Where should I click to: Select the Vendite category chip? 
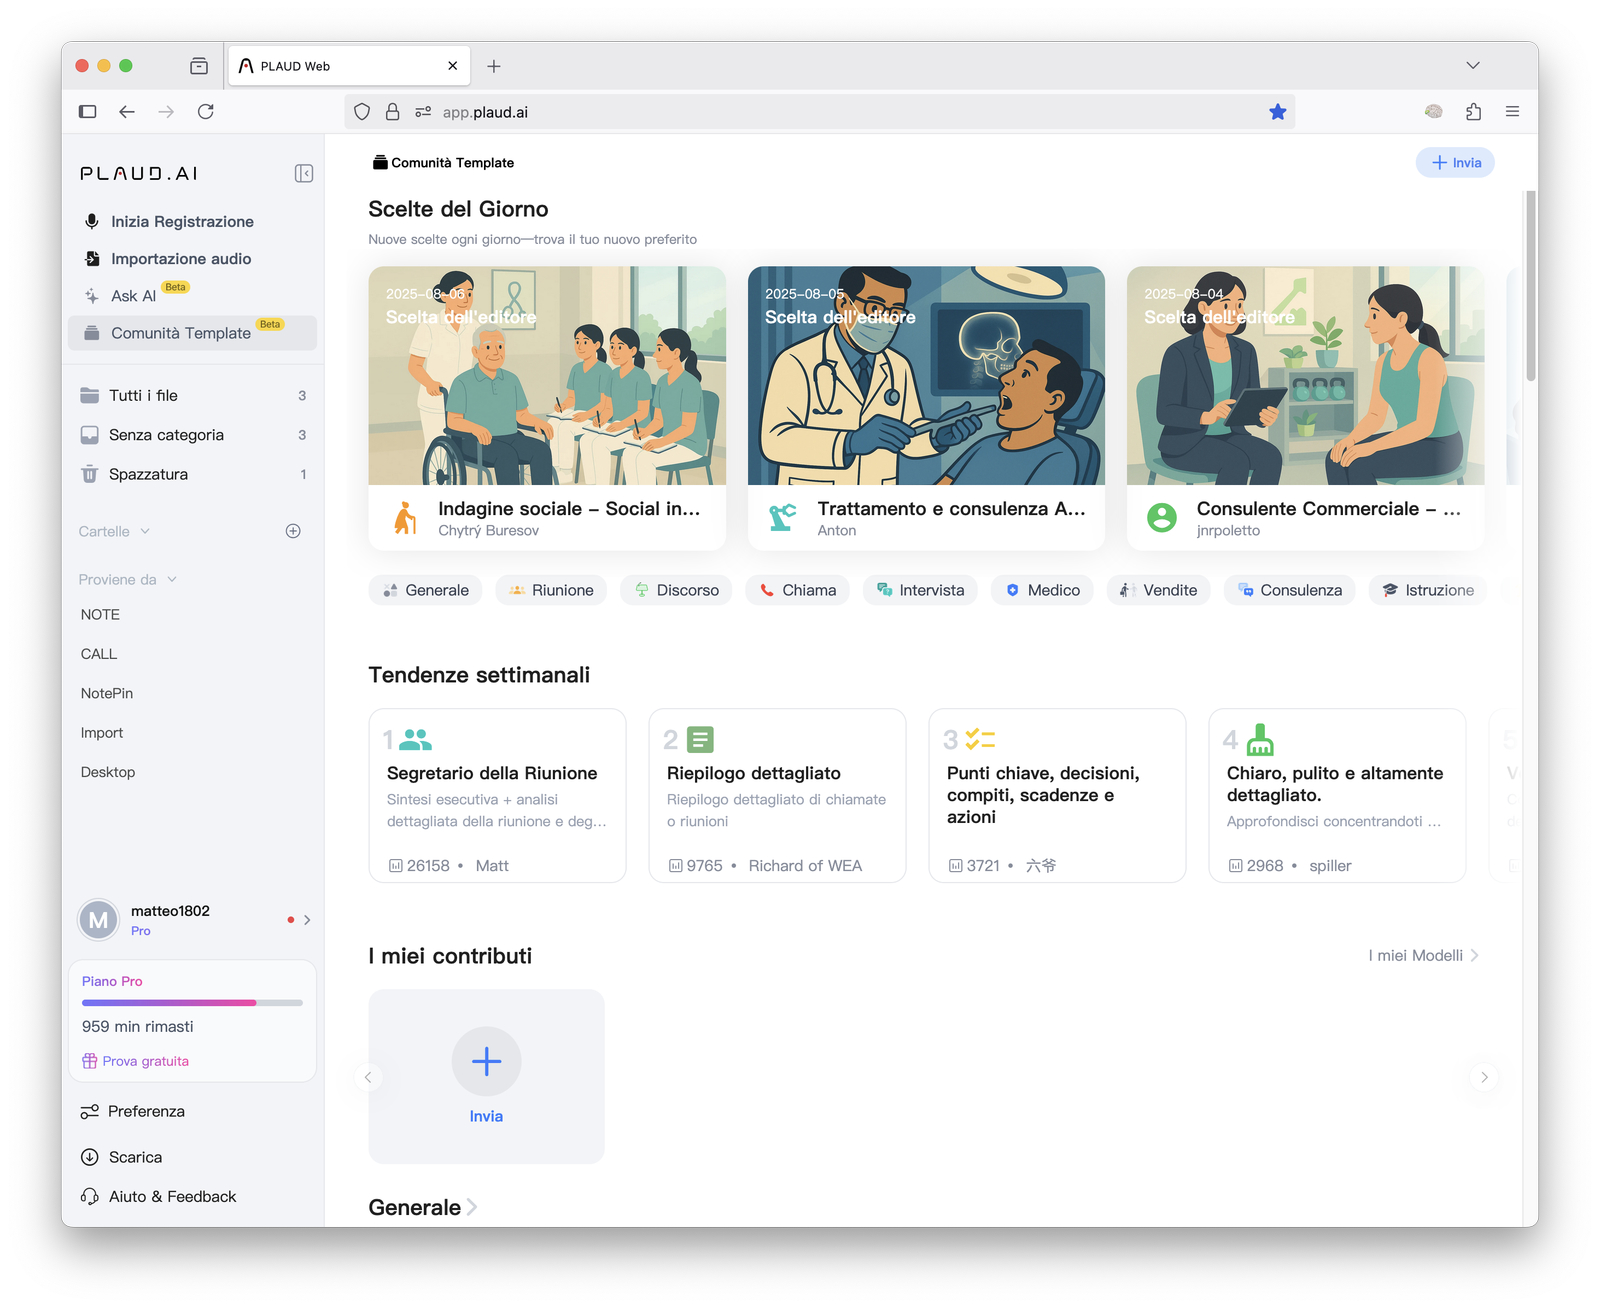(1158, 590)
